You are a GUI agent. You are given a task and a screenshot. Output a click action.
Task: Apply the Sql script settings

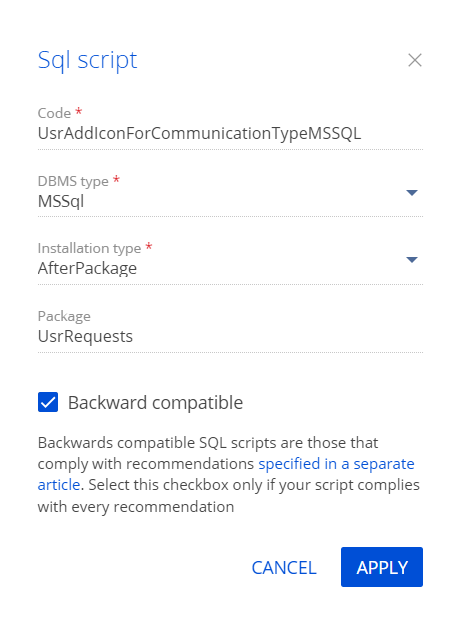coord(382,567)
